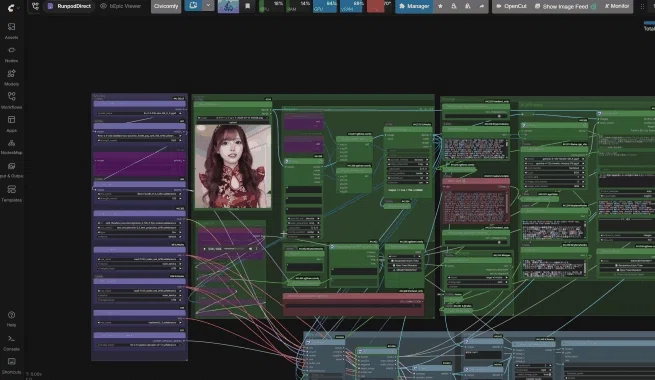The width and height of the screenshot is (655, 380).
Task: Expand the Apps sidebar panel
Action: (x=11, y=124)
